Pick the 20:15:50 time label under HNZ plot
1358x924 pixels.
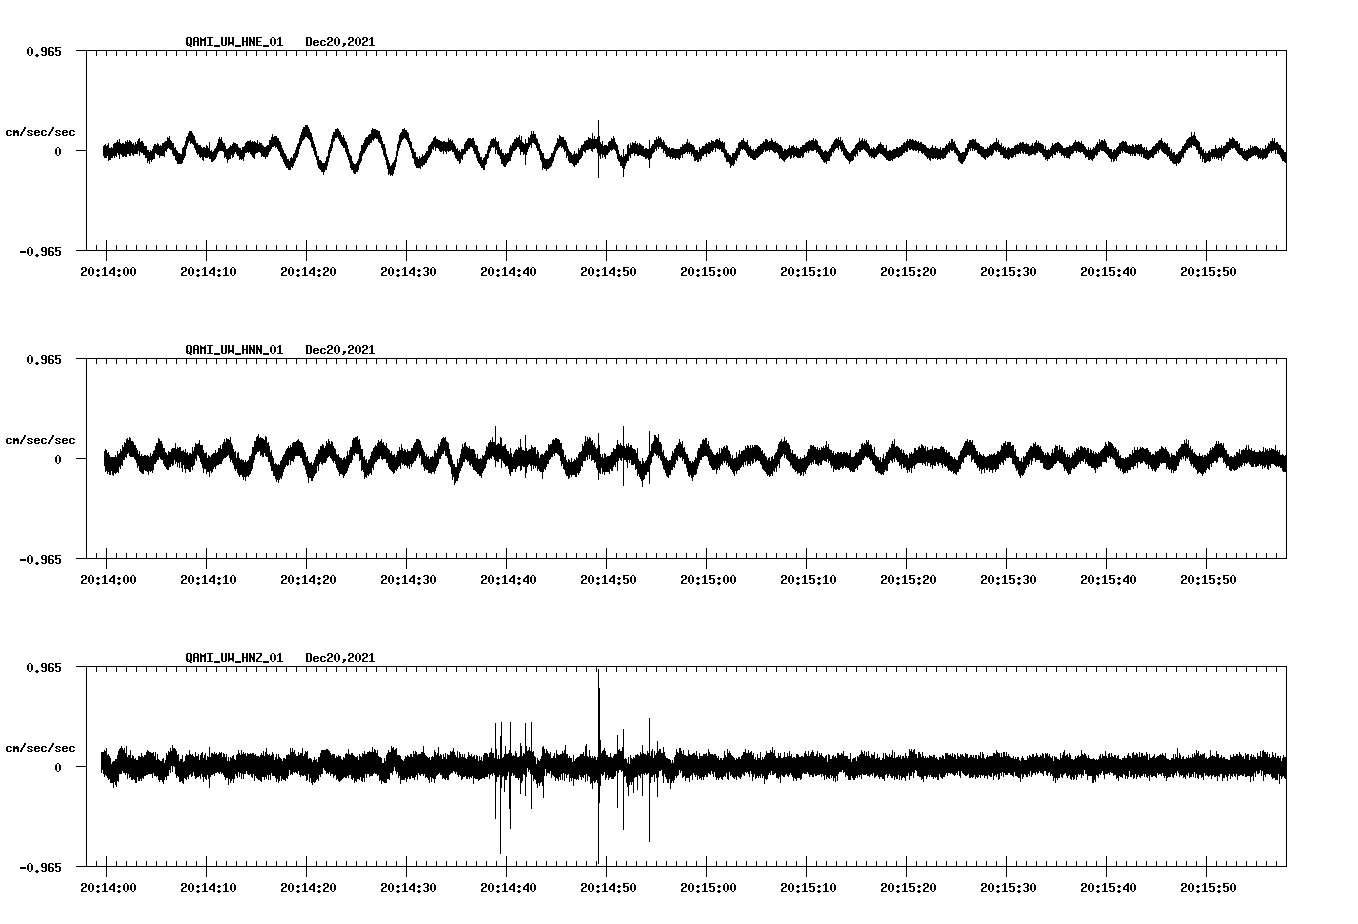pyautogui.click(x=1208, y=888)
